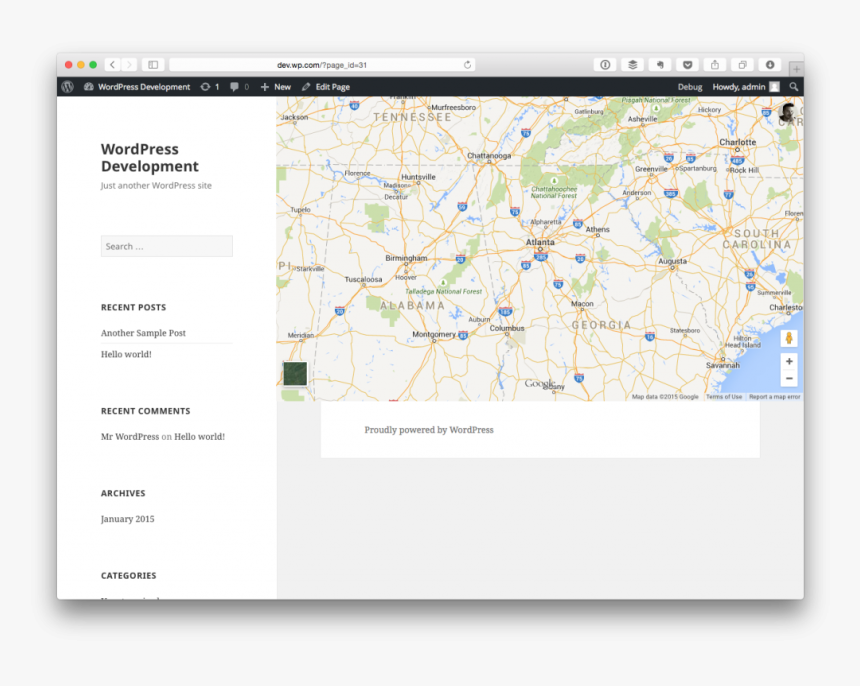Image resolution: width=860 pixels, height=686 pixels.
Task: Open the Safari downloads button
Action: (x=770, y=65)
